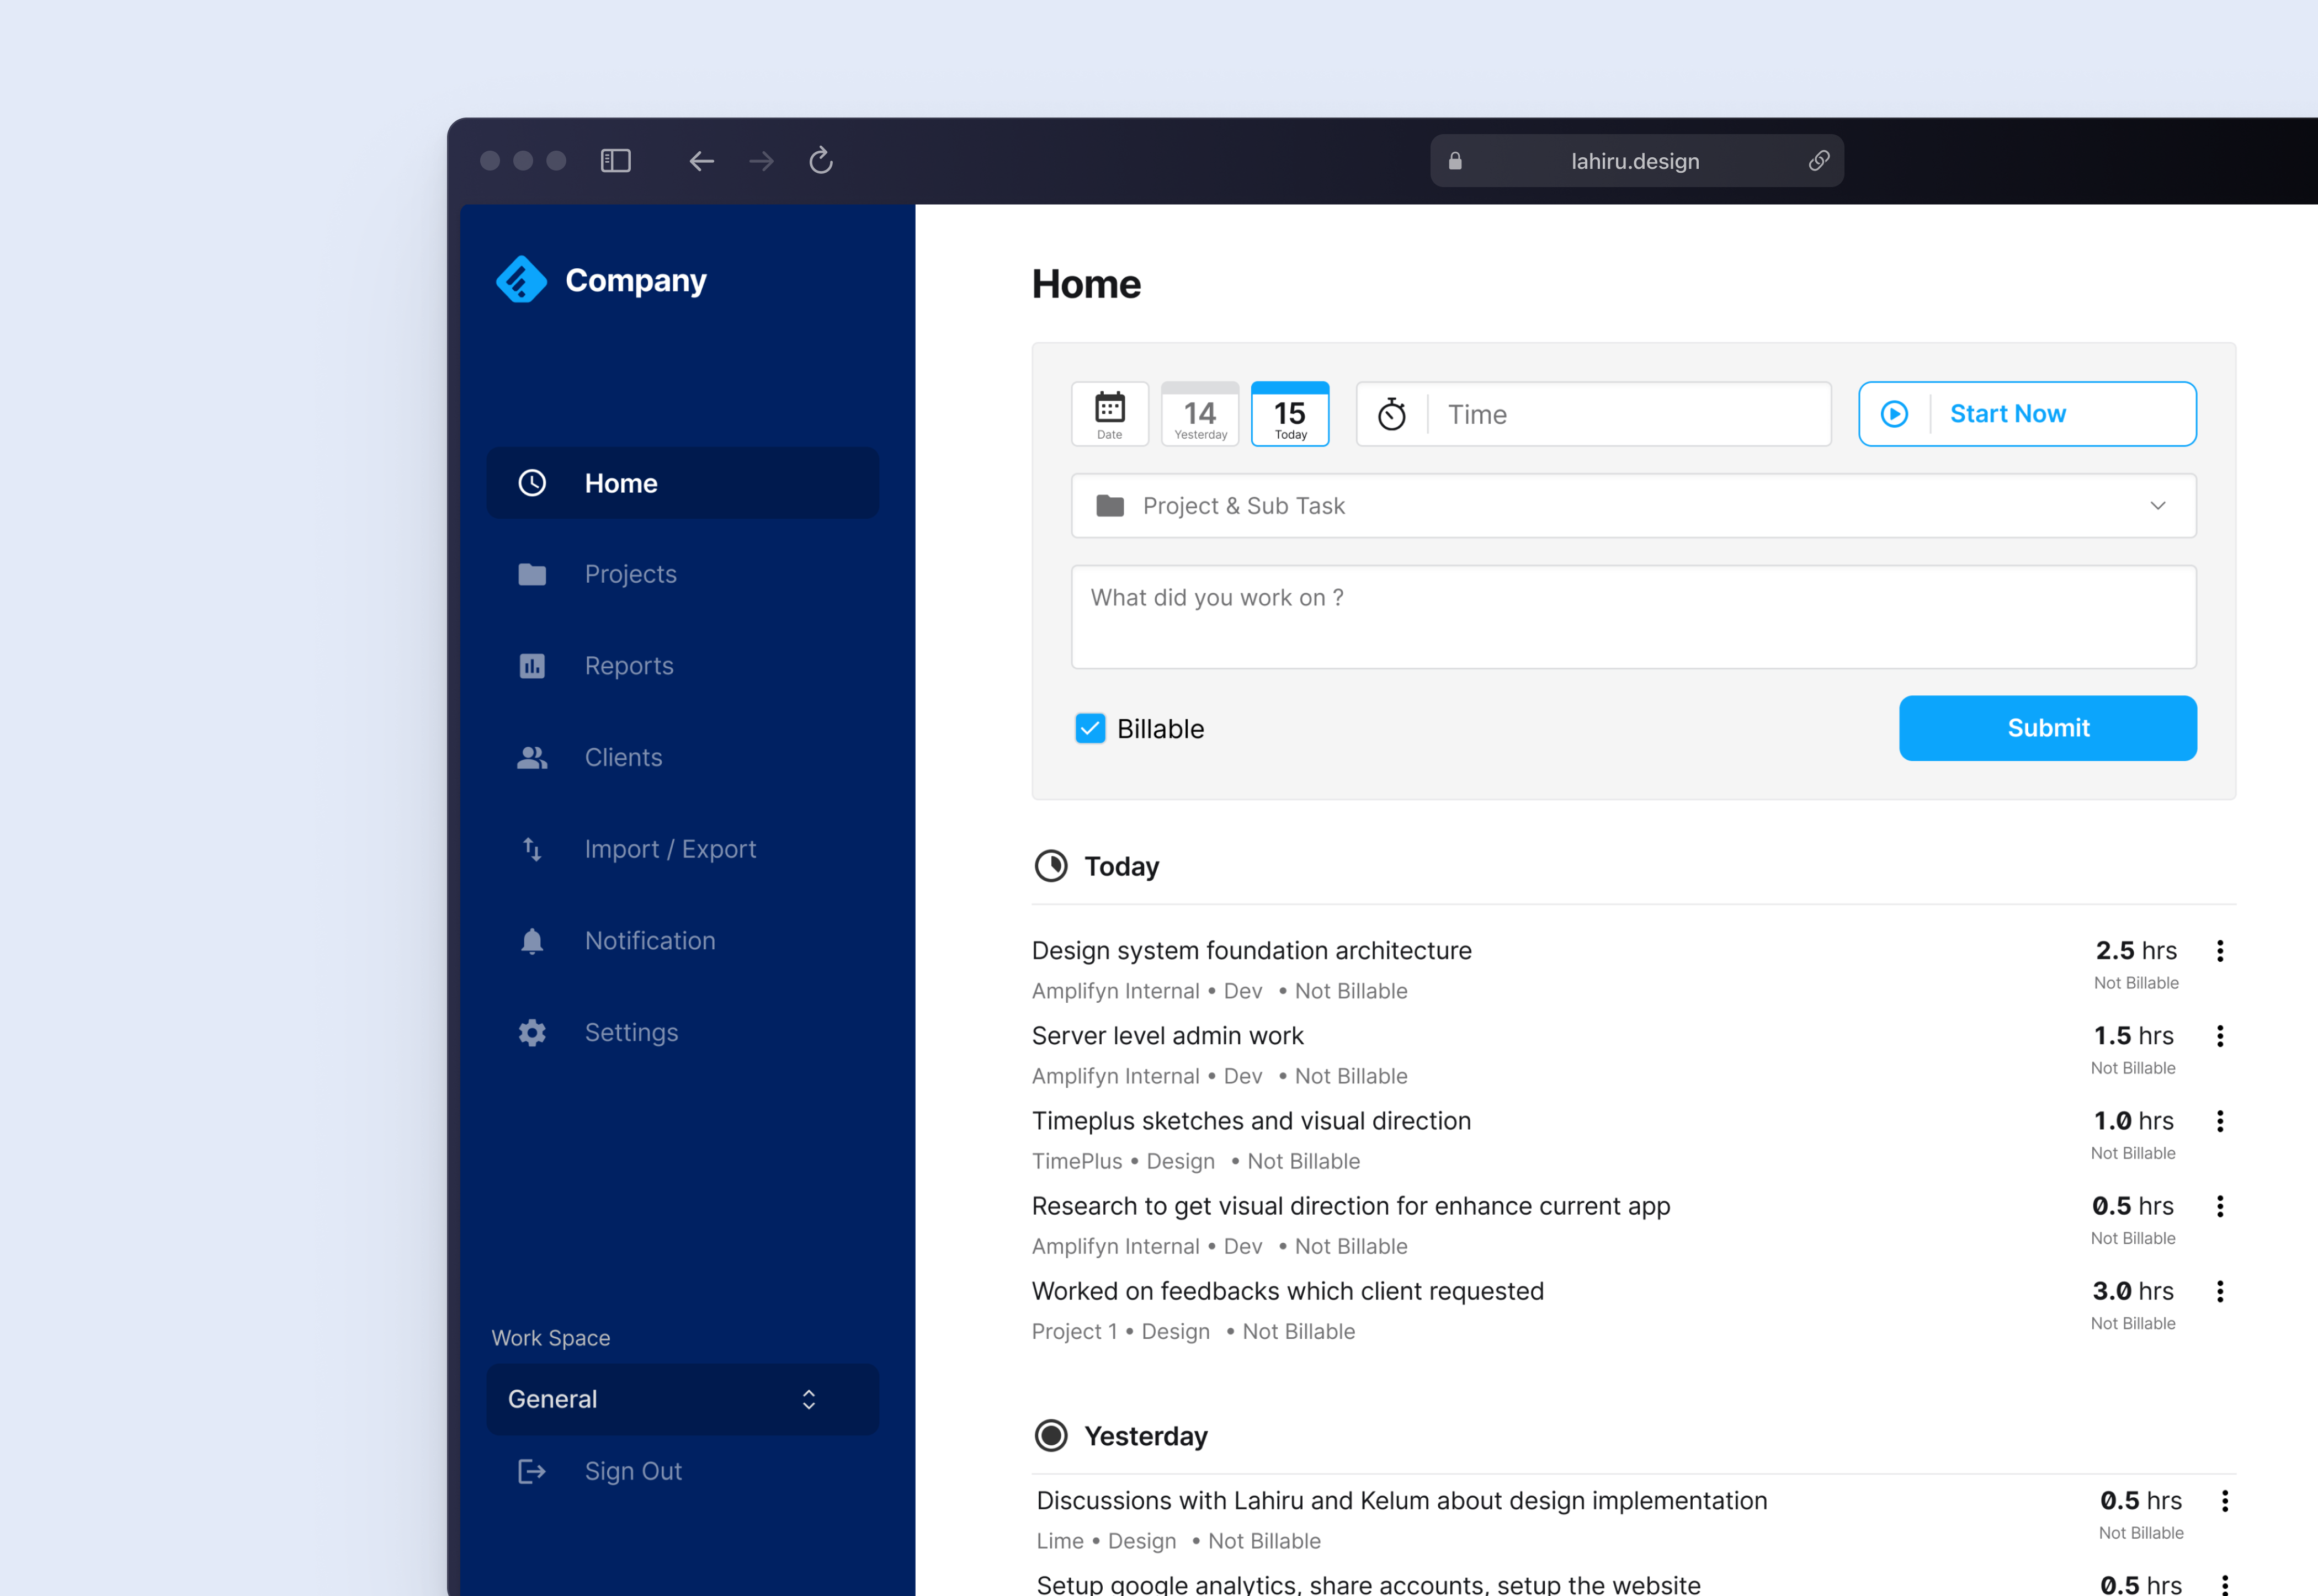Click the Import / Export arrows icon

(x=532, y=849)
